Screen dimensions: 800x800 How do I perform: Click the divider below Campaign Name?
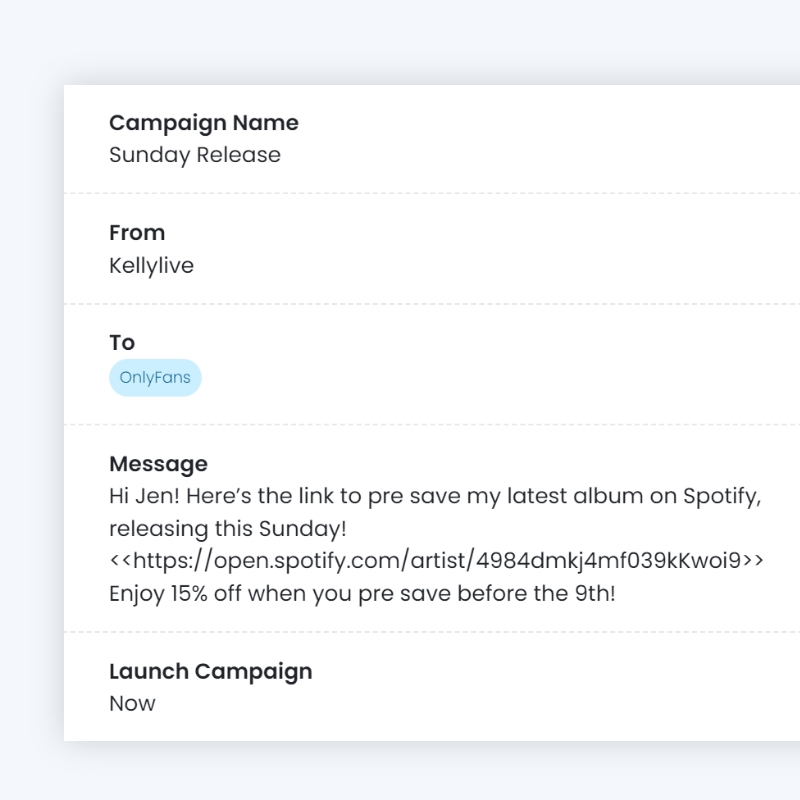(x=430, y=192)
